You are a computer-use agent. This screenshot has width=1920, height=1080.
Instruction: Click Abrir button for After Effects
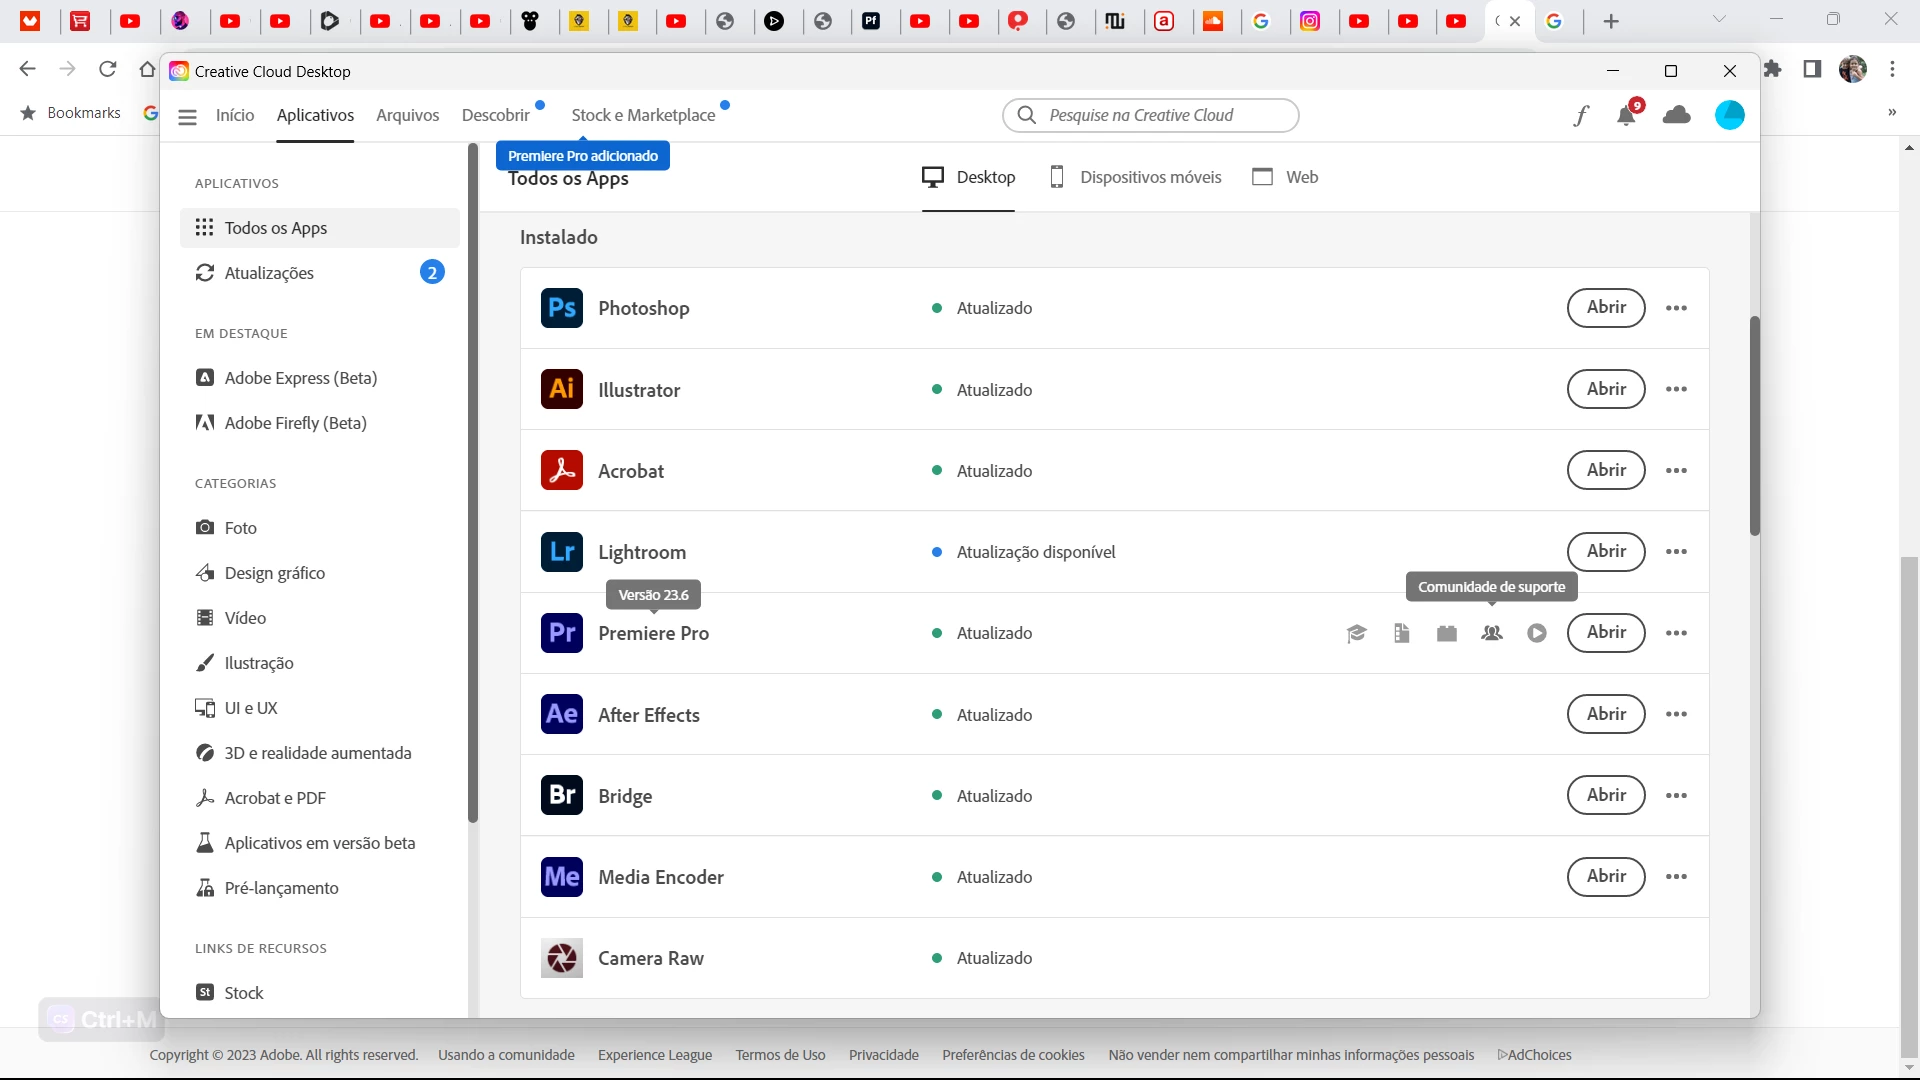point(1605,714)
